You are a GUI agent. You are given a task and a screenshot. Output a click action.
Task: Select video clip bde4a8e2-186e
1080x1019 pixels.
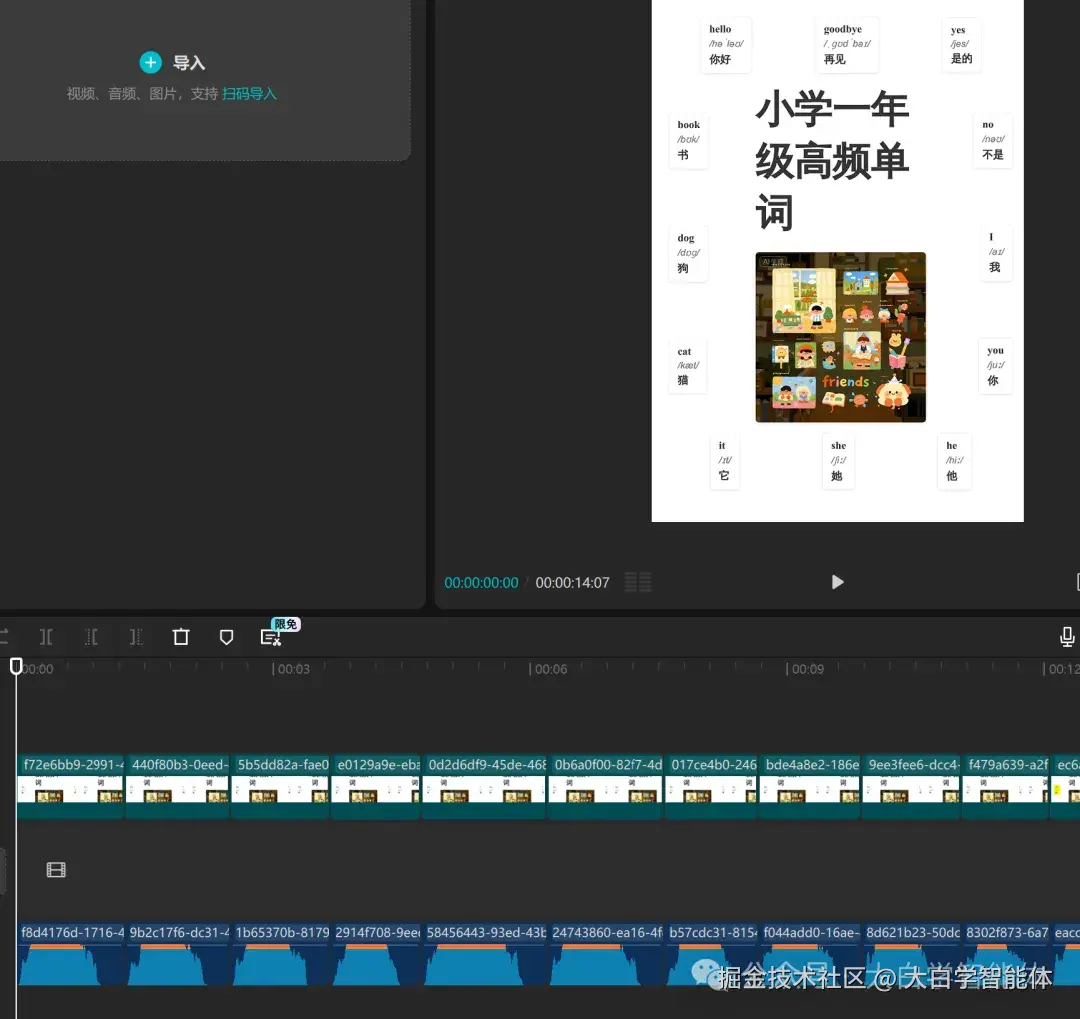click(809, 786)
